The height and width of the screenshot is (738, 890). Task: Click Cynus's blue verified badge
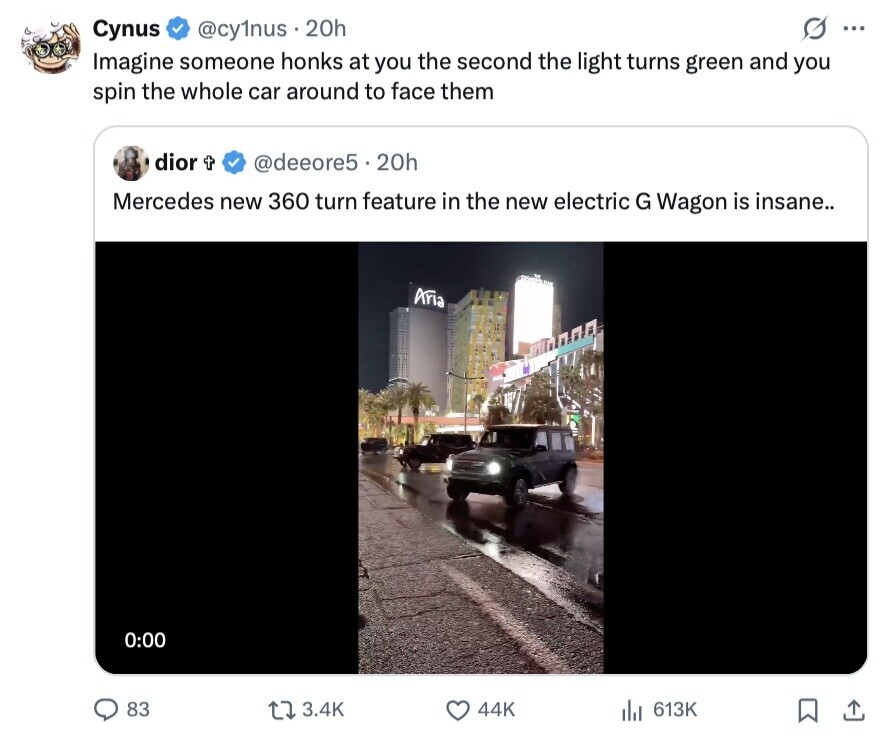click(177, 30)
